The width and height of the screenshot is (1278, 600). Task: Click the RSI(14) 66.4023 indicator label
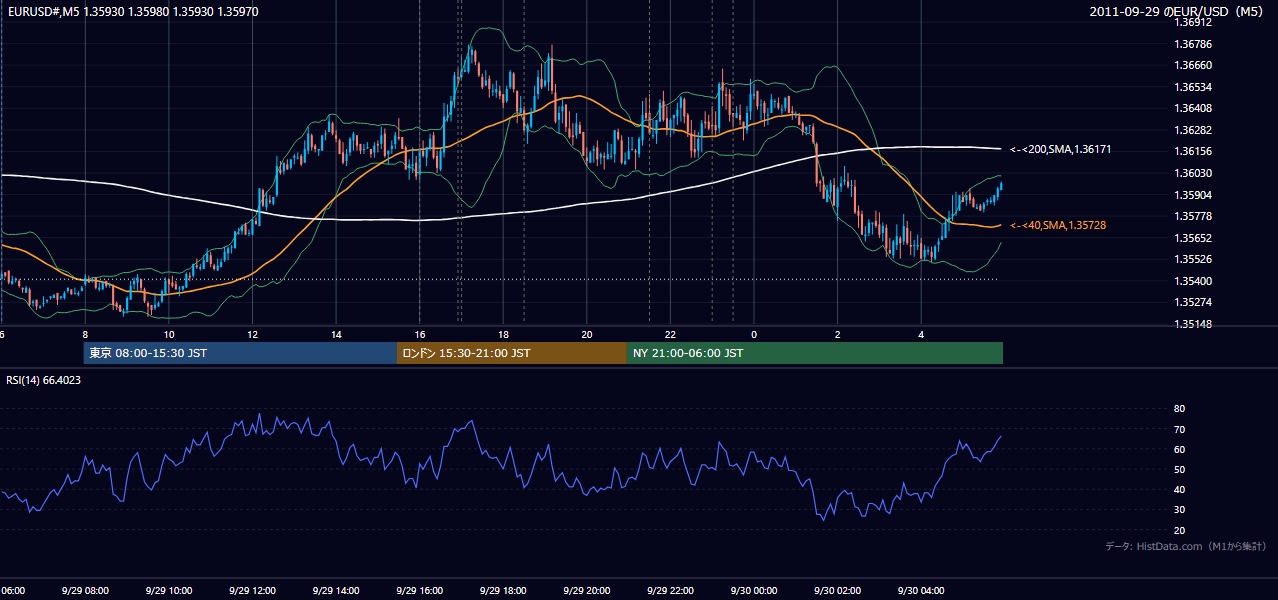click(44, 380)
